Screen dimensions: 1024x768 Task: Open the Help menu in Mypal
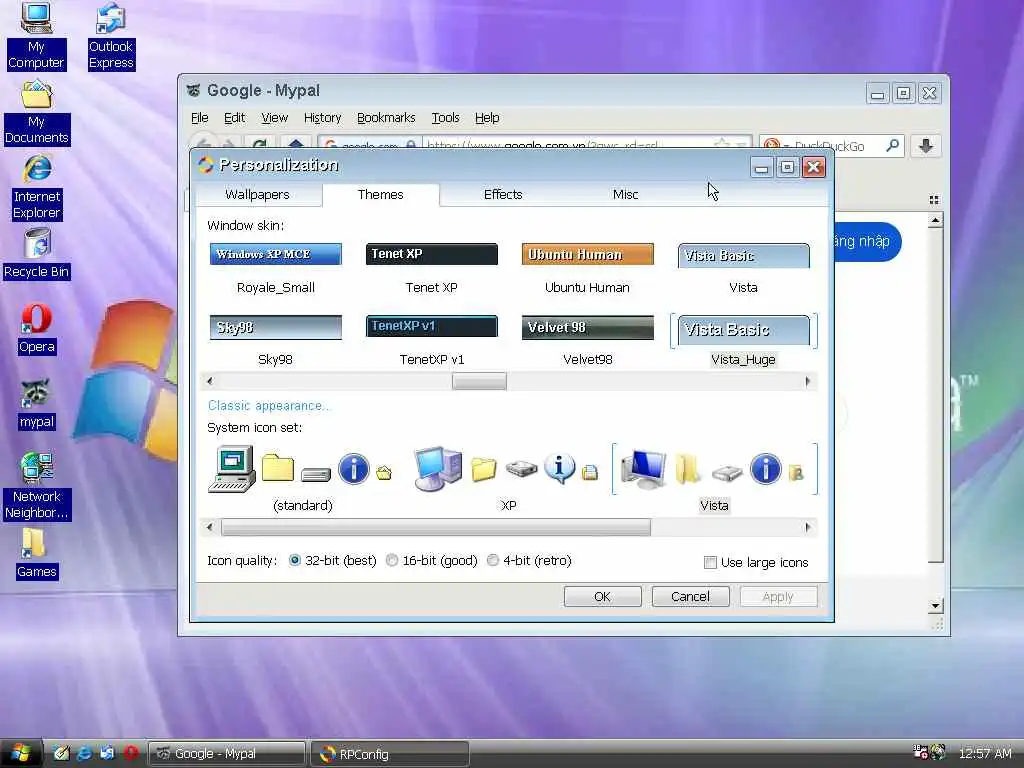point(487,118)
